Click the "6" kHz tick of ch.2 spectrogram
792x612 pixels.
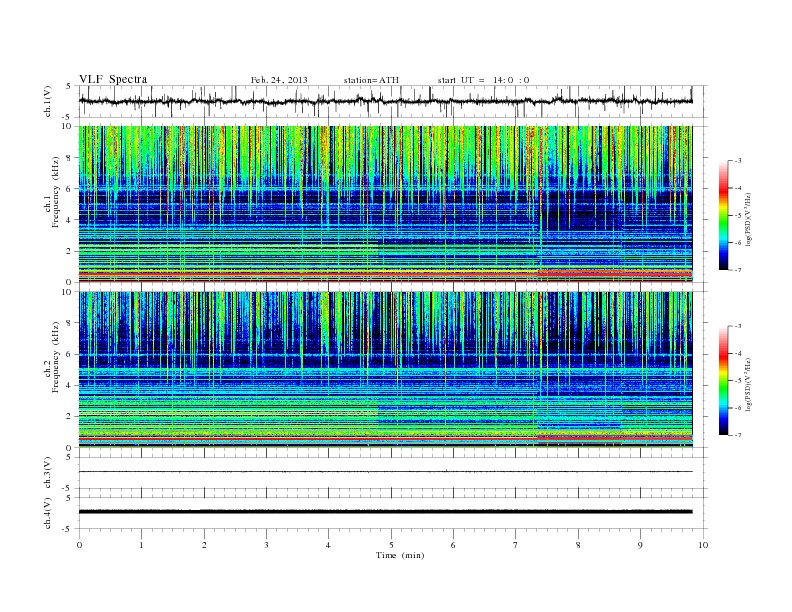(70, 354)
